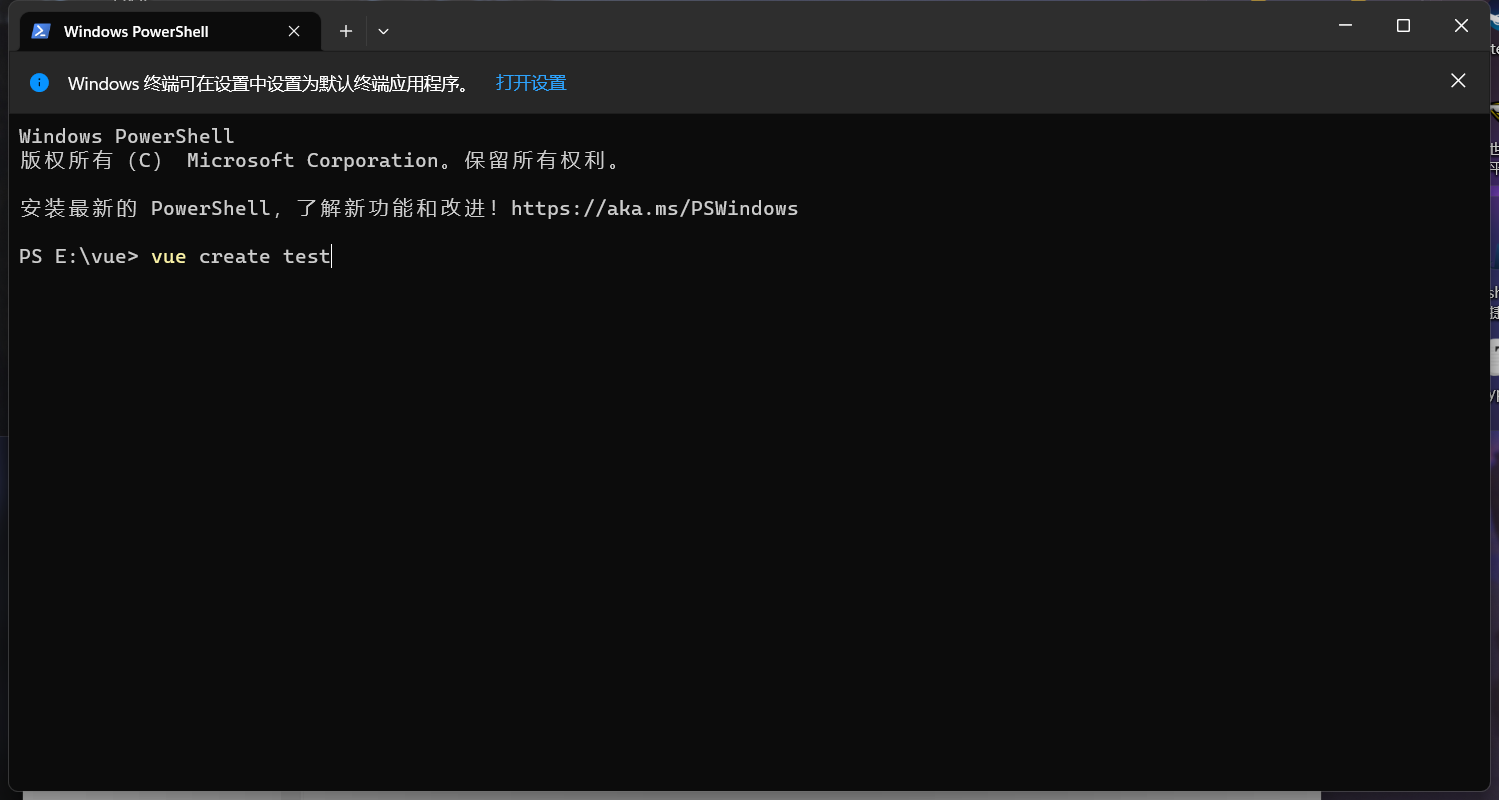Viewport: 1499px width, 800px height.
Task: Close the Windows PowerShell tab
Action: coord(294,31)
